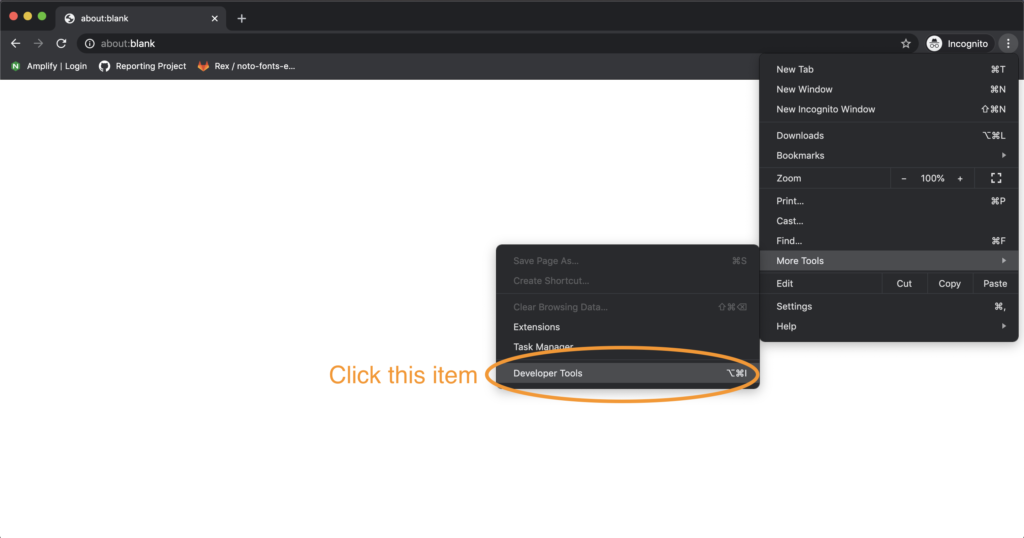This screenshot has width=1024, height=538.
Task: Bookmark this page with the star icon
Action: (x=906, y=44)
